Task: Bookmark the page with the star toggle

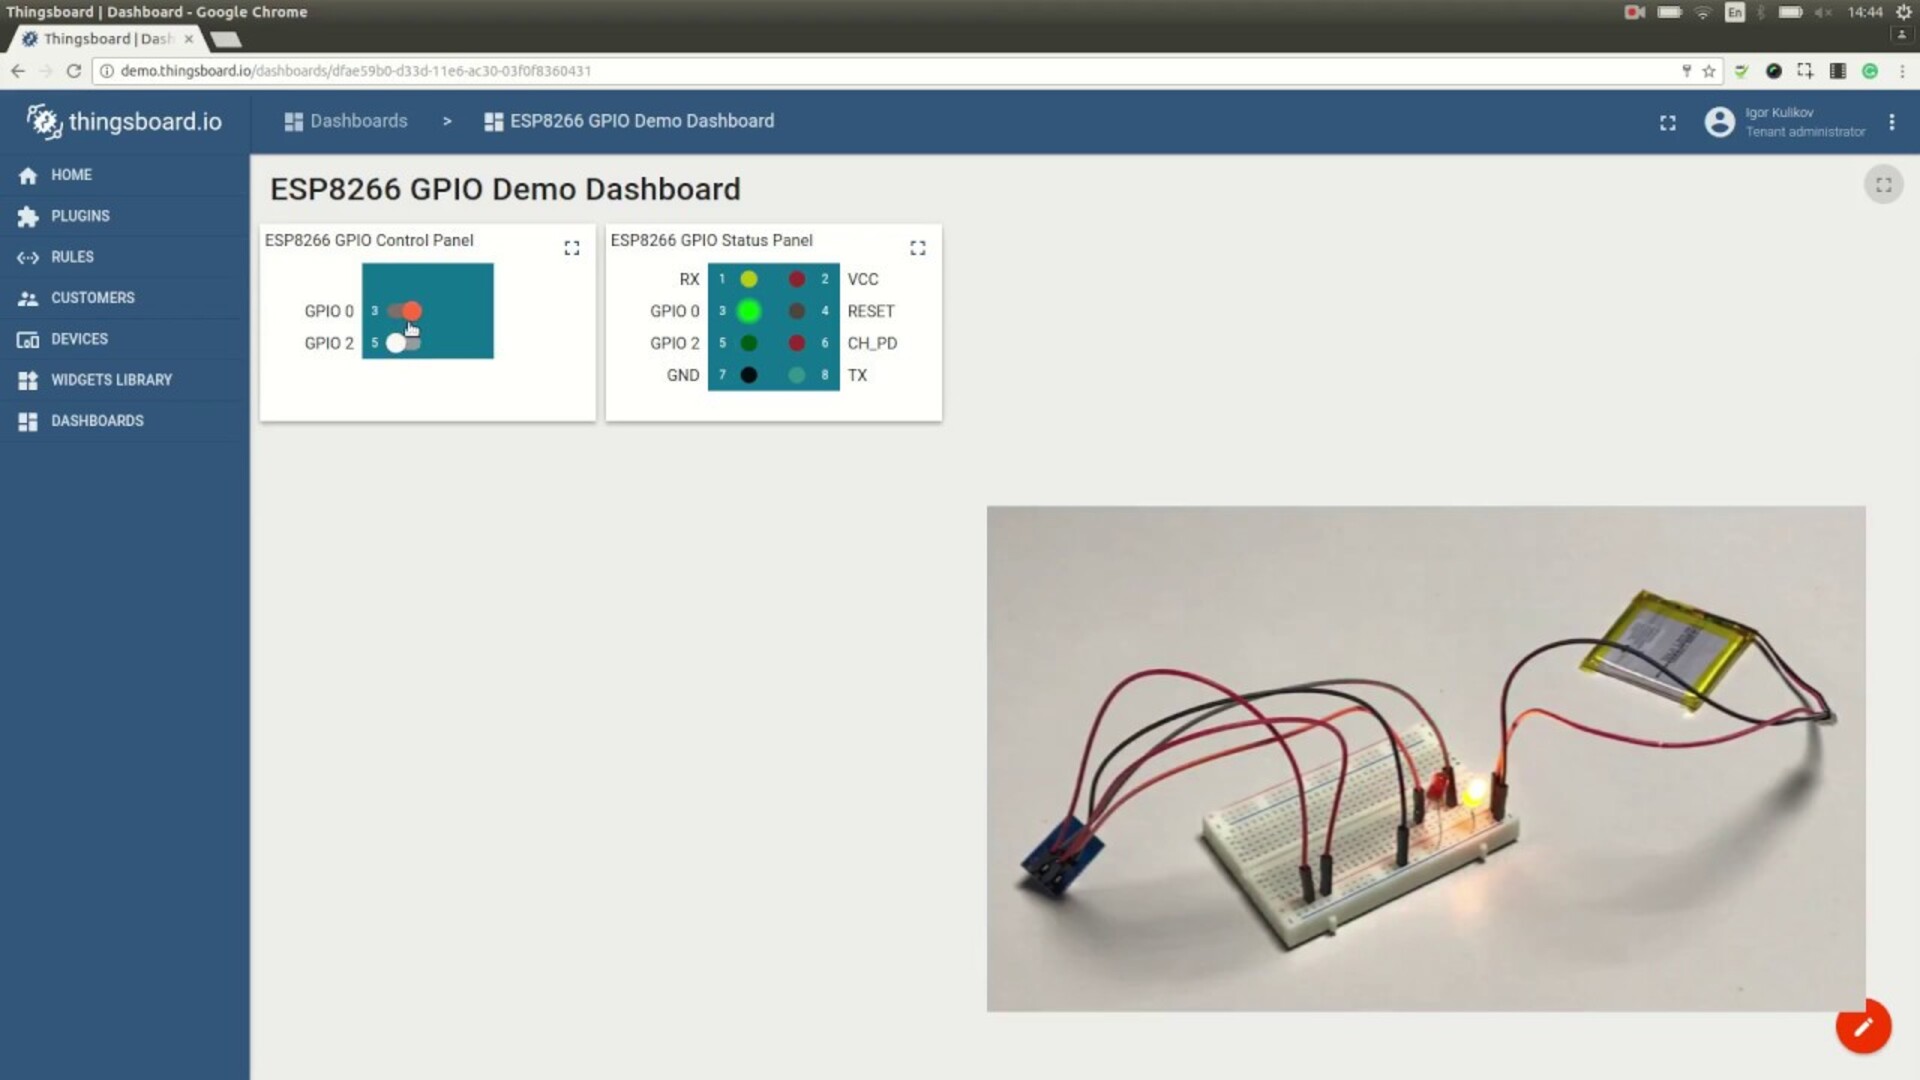Action: tap(1709, 70)
